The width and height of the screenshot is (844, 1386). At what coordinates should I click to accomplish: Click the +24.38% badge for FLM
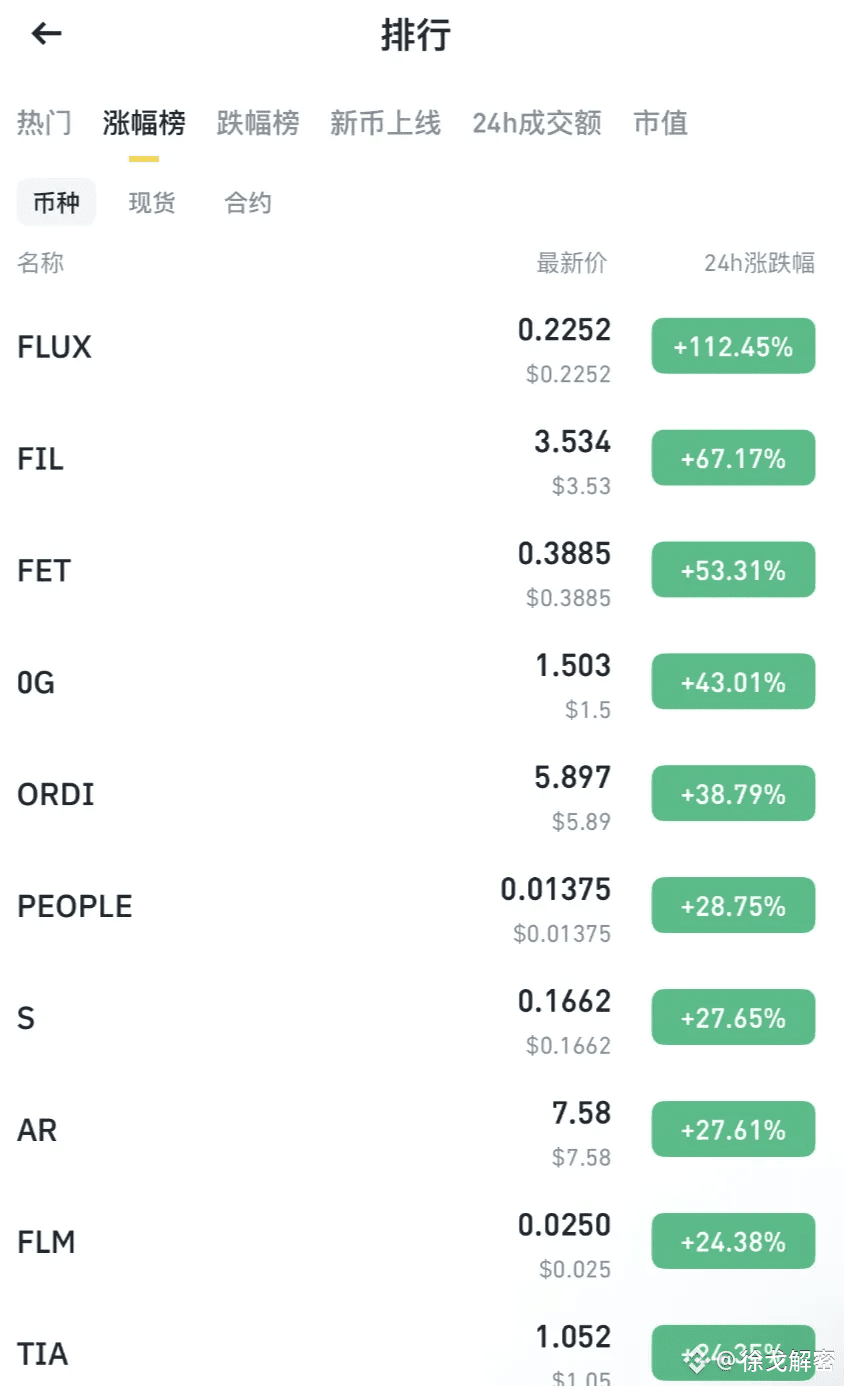tap(733, 1242)
